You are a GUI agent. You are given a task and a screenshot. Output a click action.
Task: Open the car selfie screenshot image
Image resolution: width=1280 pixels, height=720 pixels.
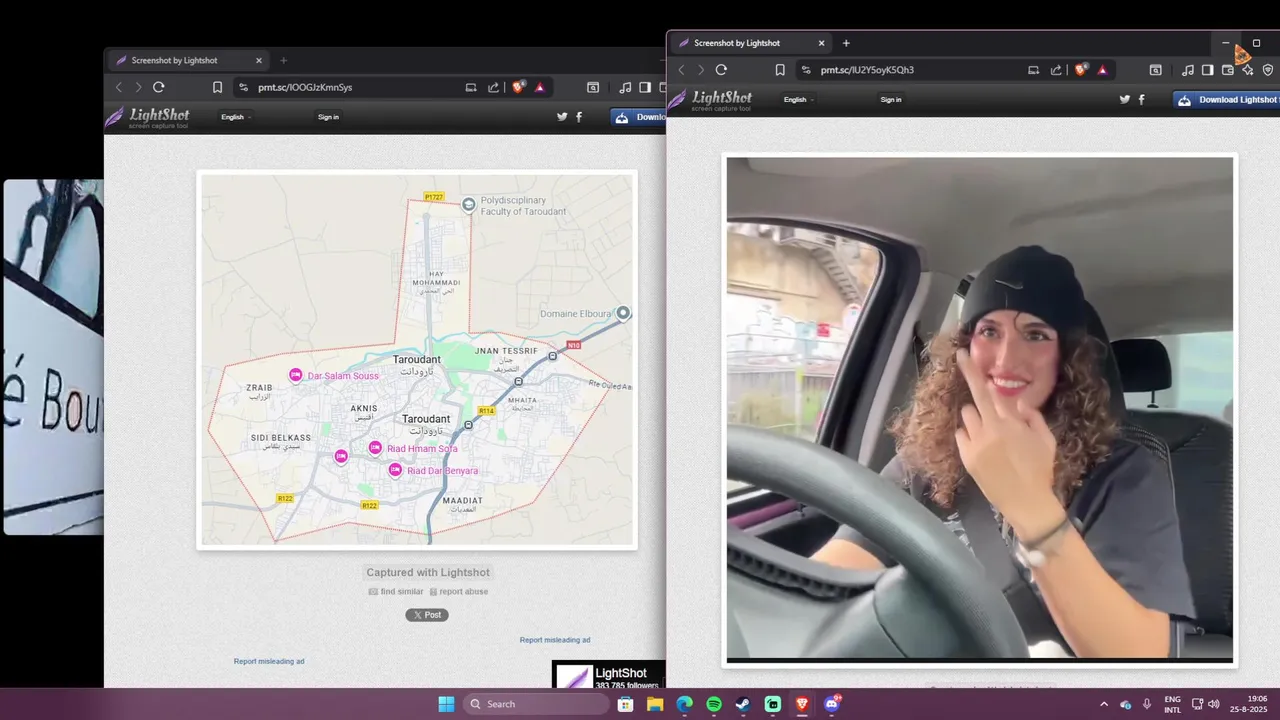(980, 409)
